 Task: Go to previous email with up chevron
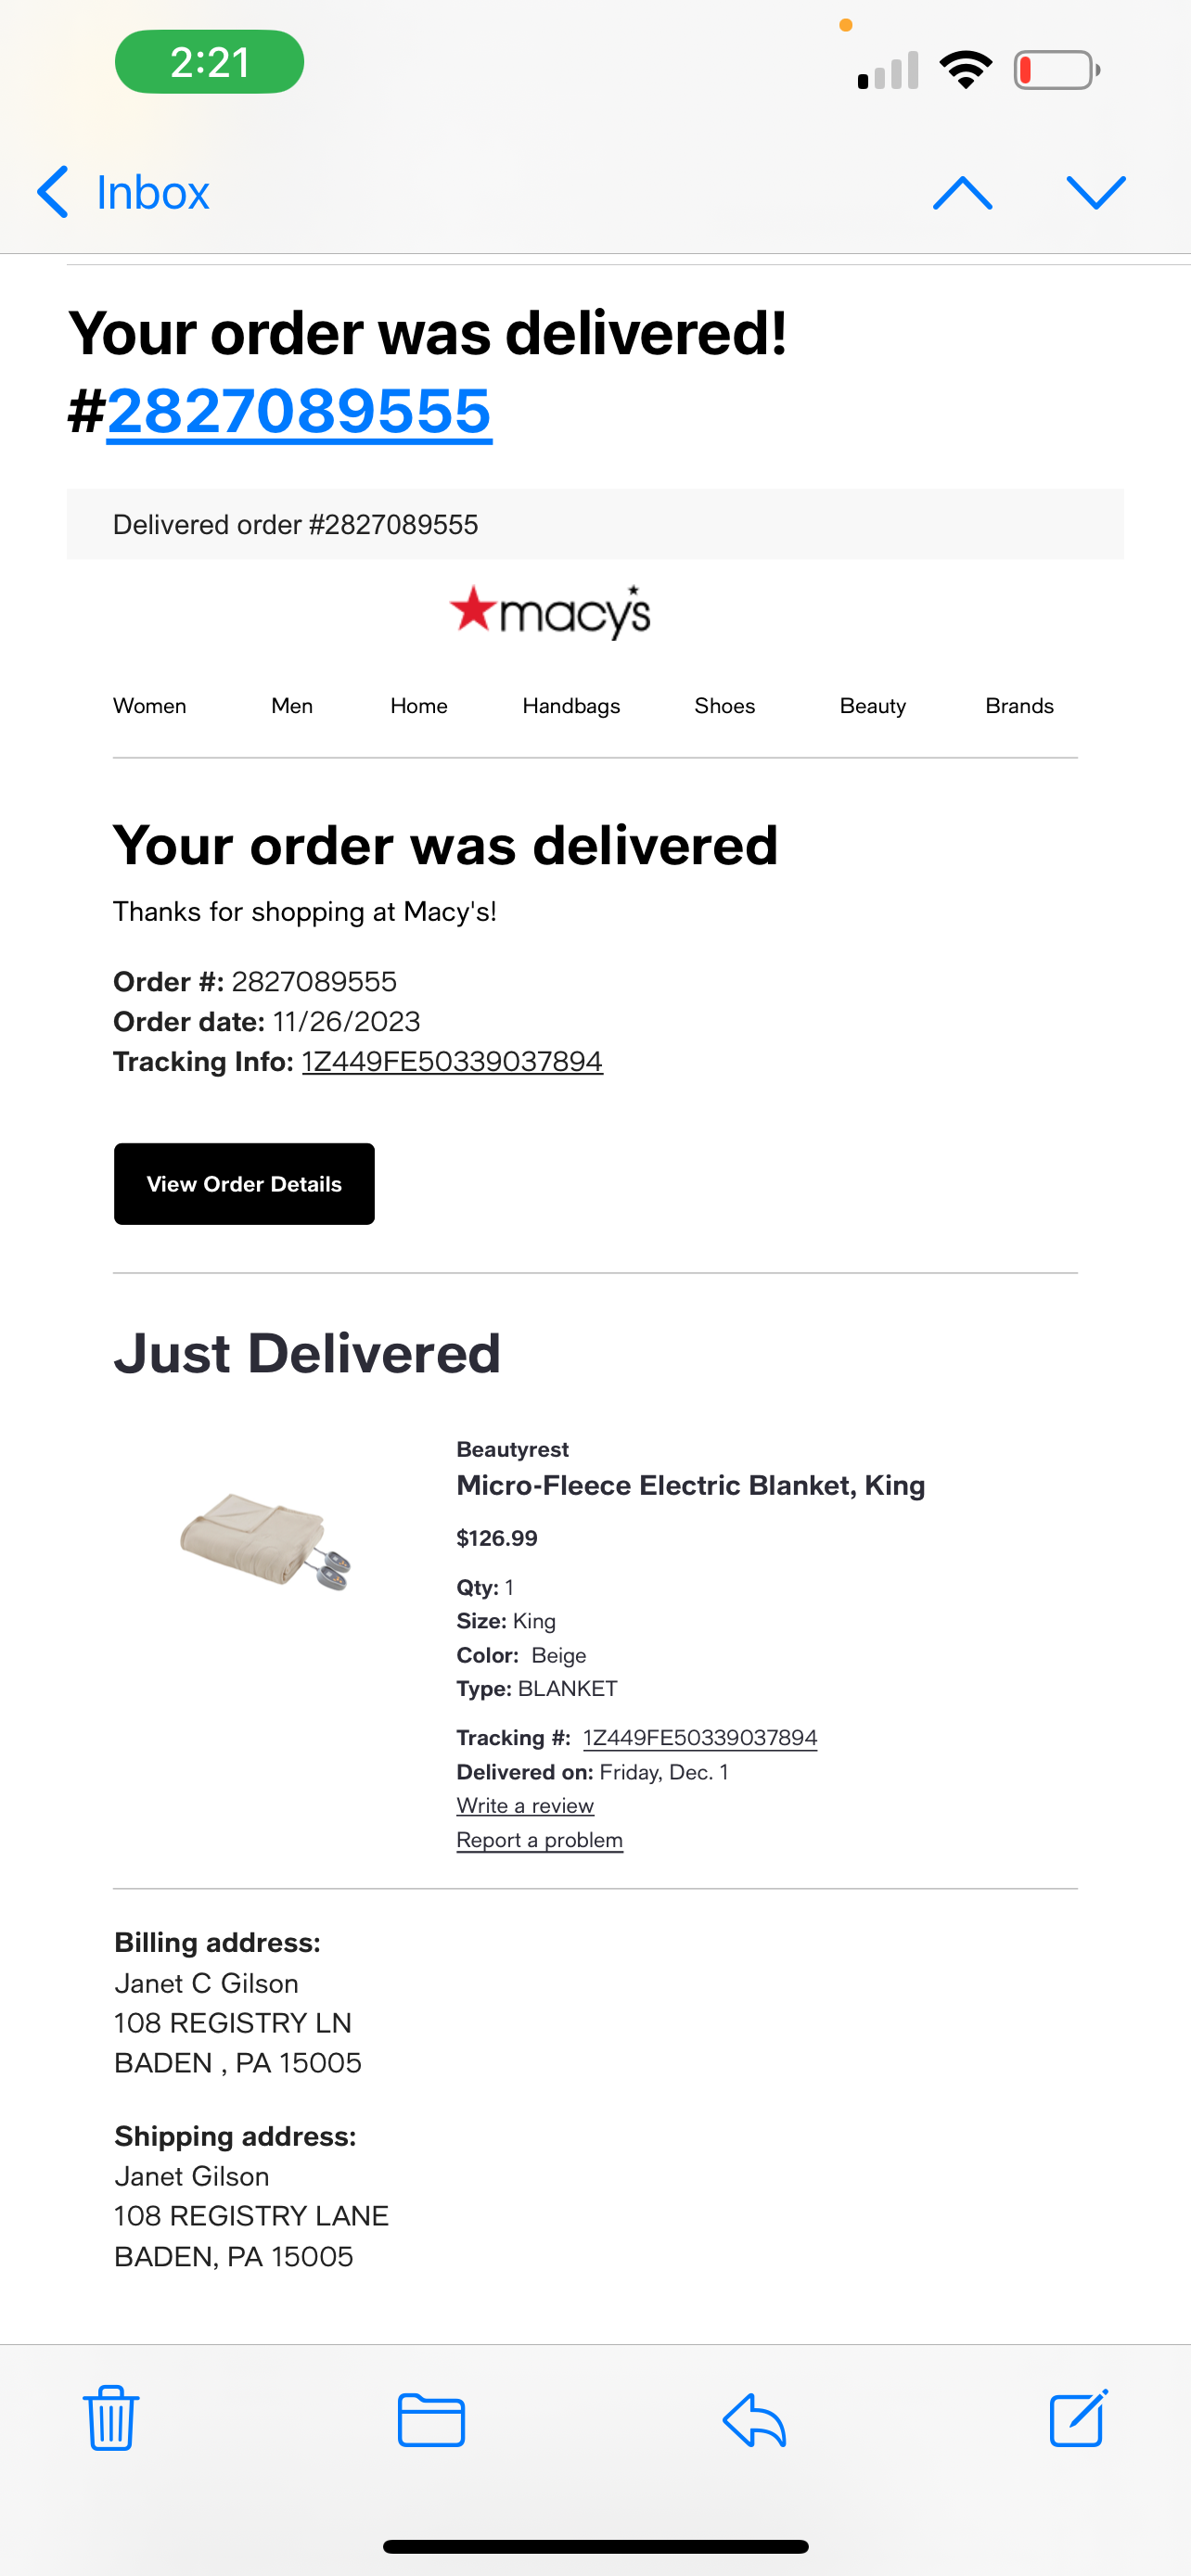962,192
